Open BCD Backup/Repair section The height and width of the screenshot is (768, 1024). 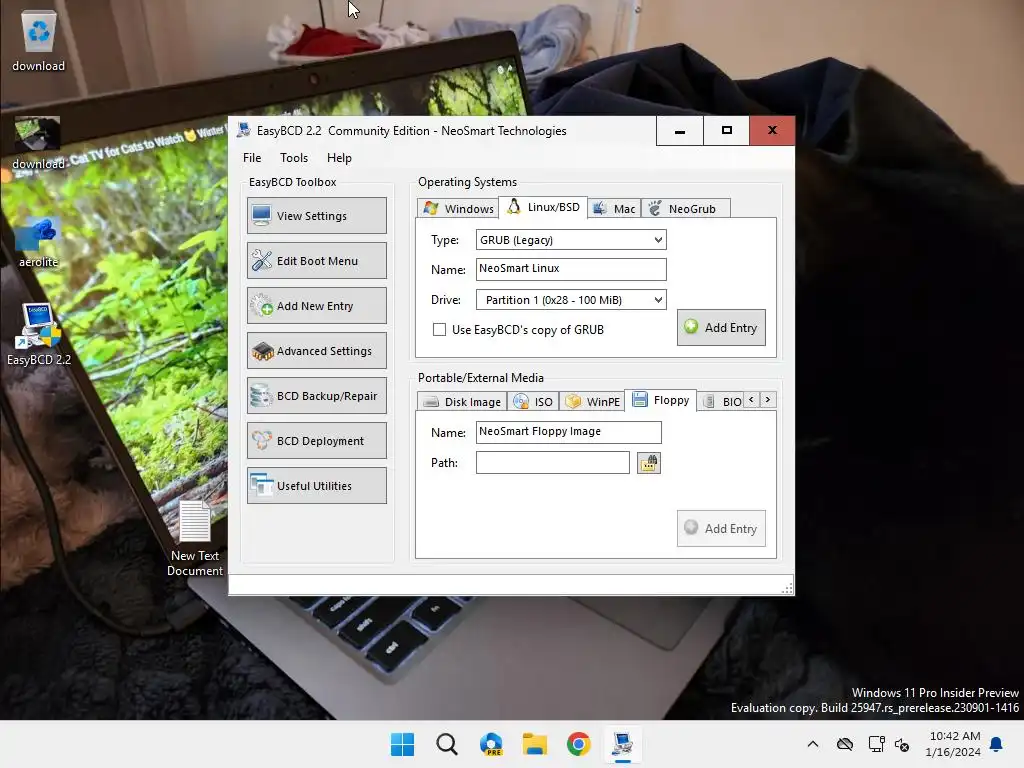317,396
